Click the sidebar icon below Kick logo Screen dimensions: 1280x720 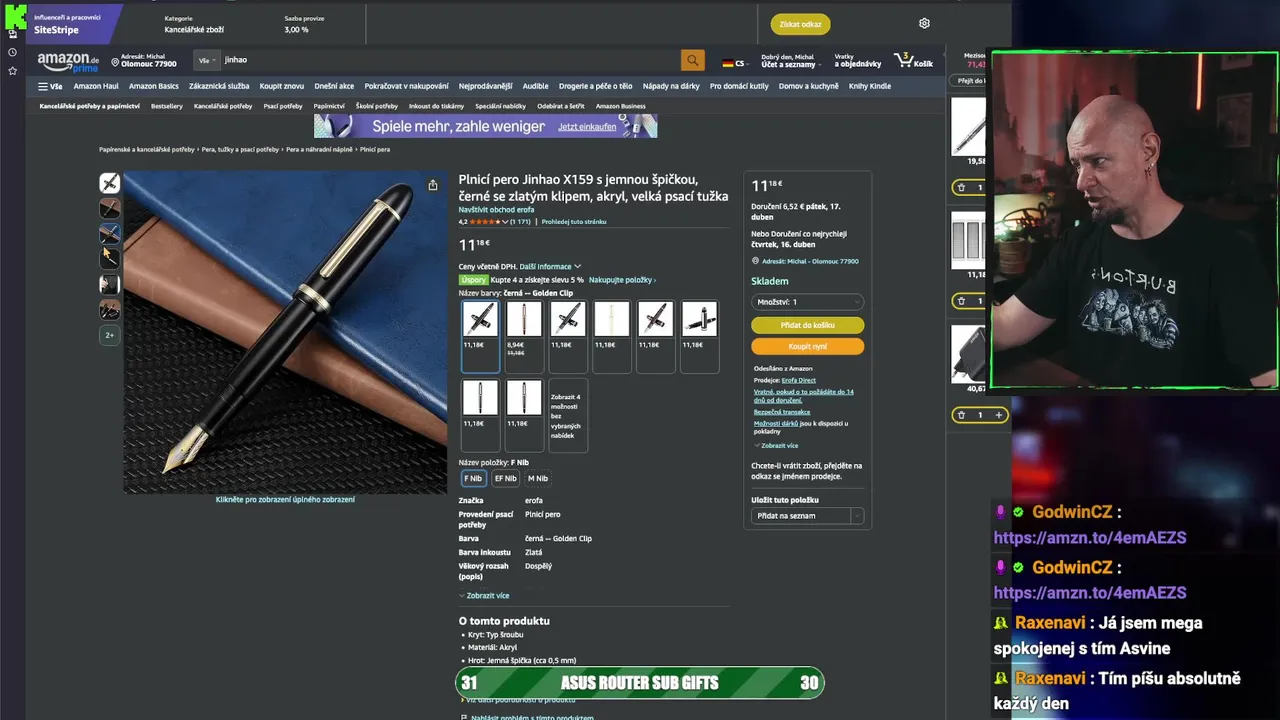[12, 34]
